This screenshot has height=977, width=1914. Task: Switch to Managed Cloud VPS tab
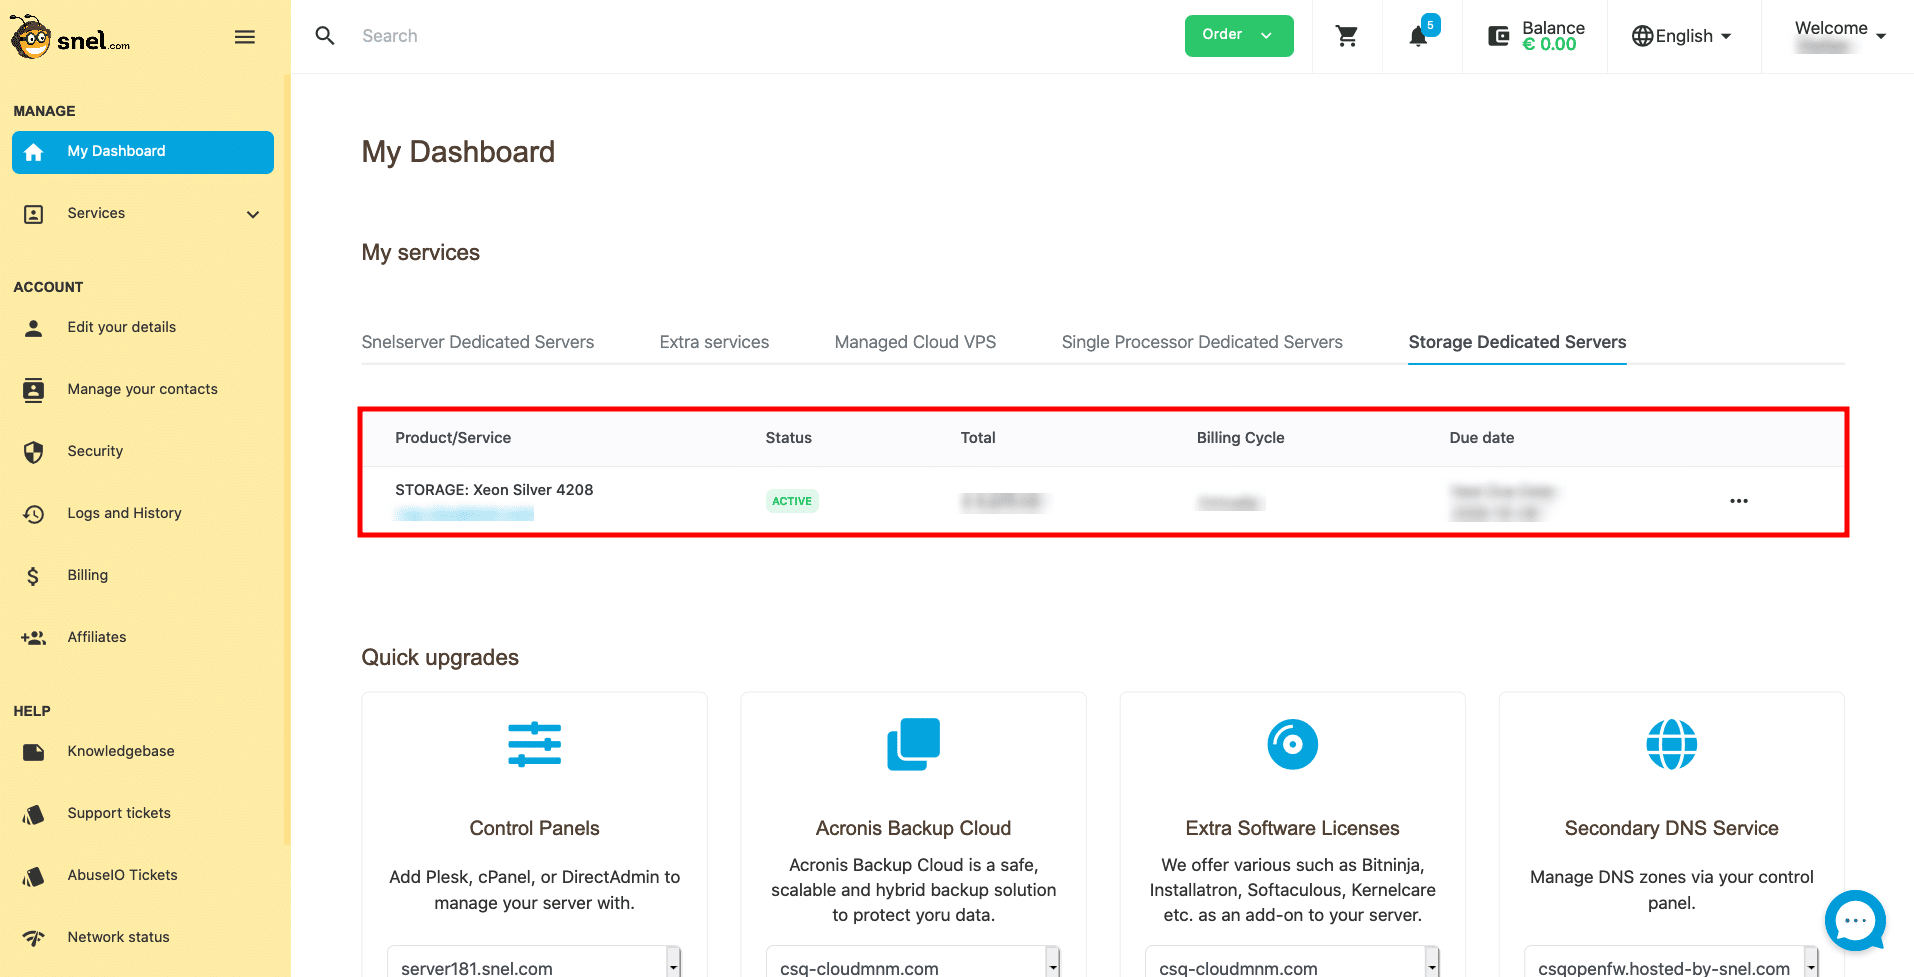click(x=915, y=342)
